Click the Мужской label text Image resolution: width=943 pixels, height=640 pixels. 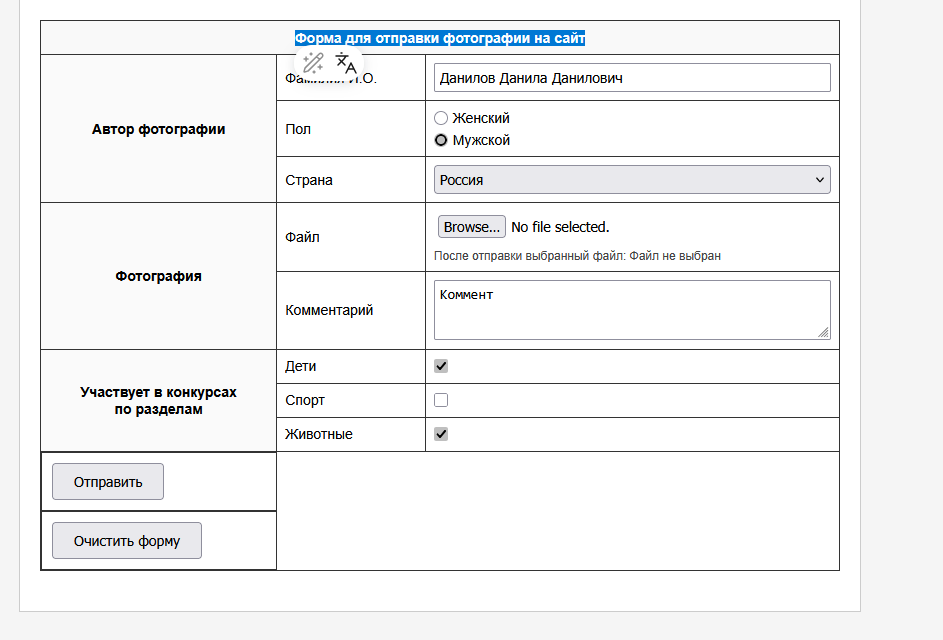(481, 140)
